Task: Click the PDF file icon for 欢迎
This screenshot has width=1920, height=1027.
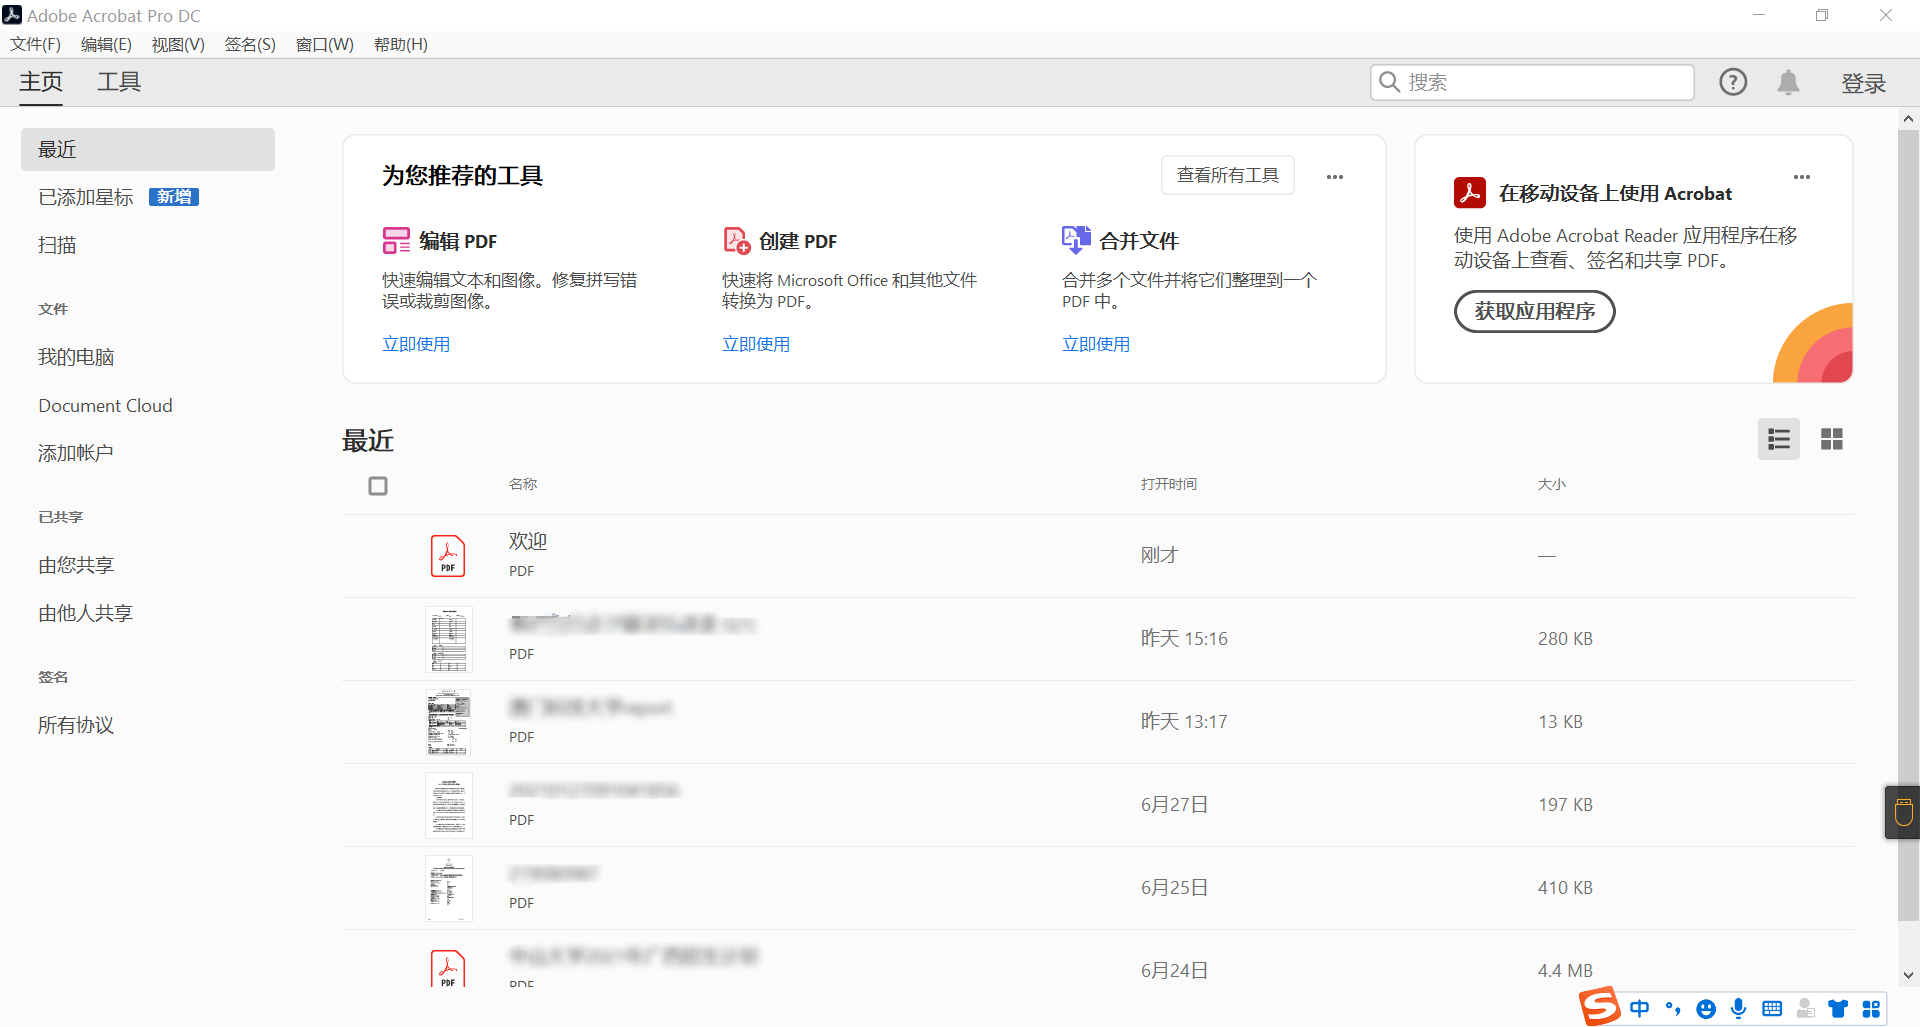Action: [x=448, y=556]
